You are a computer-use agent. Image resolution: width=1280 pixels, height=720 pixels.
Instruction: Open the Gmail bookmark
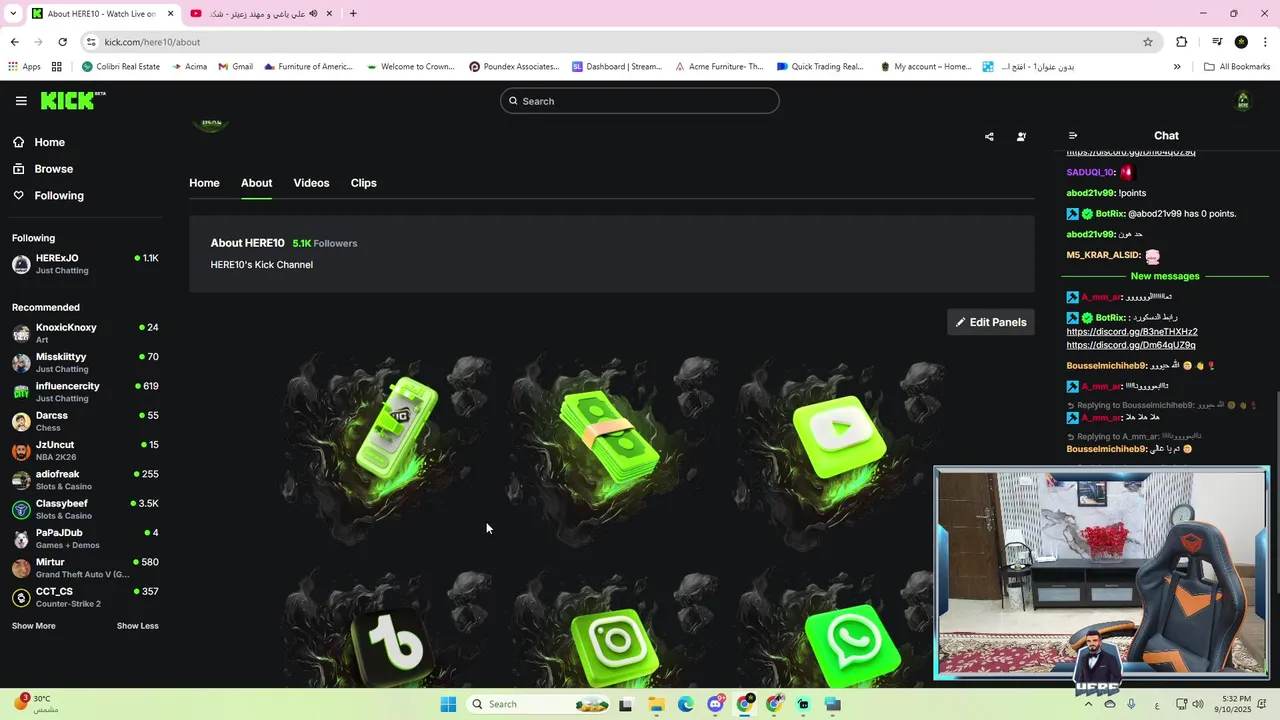pos(235,67)
